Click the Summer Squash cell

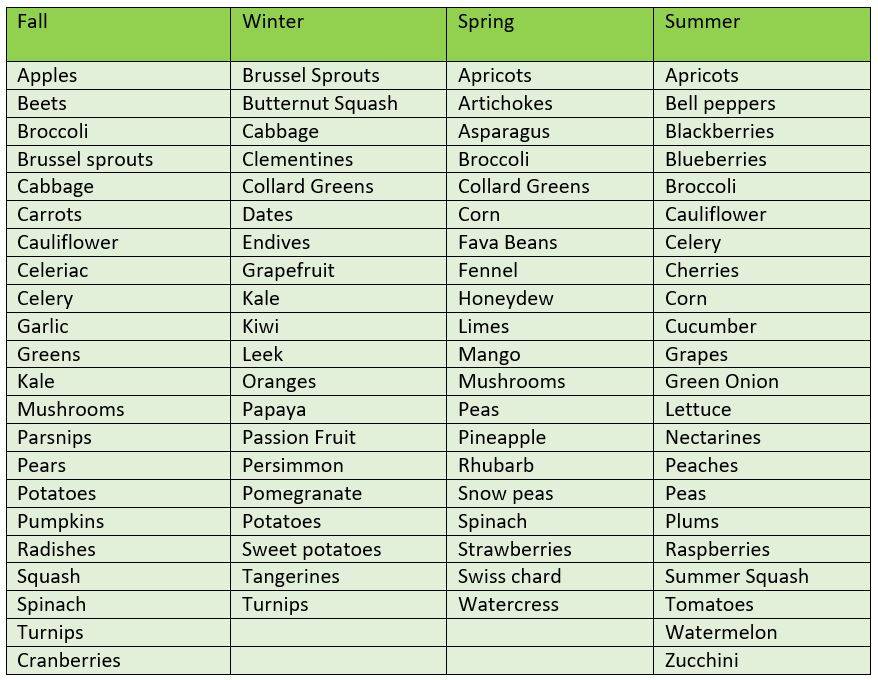(x=762, y=576)
